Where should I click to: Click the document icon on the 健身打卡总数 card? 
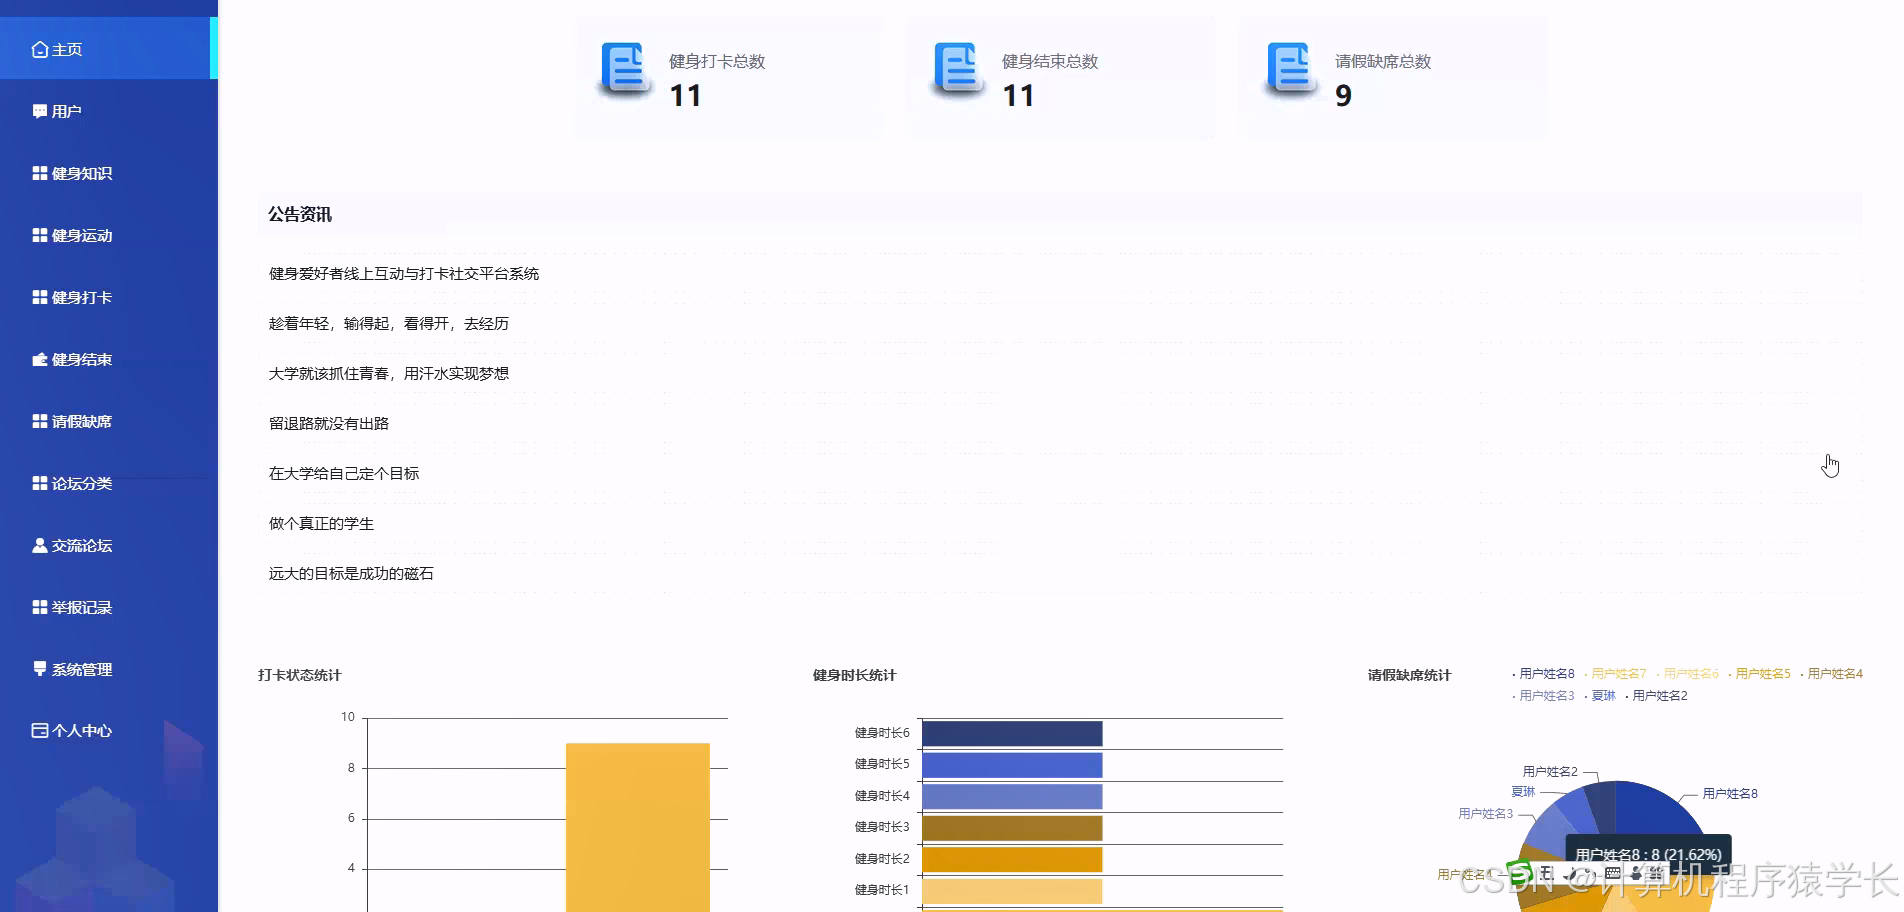pyautogui.click(x=626, y=69)
